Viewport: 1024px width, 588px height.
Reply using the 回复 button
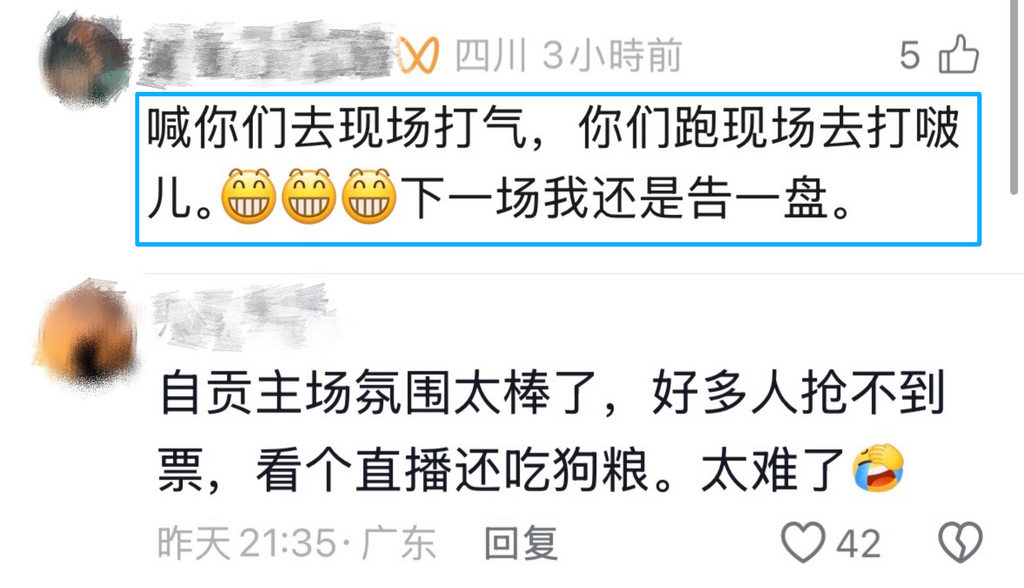tap(521, 544)
